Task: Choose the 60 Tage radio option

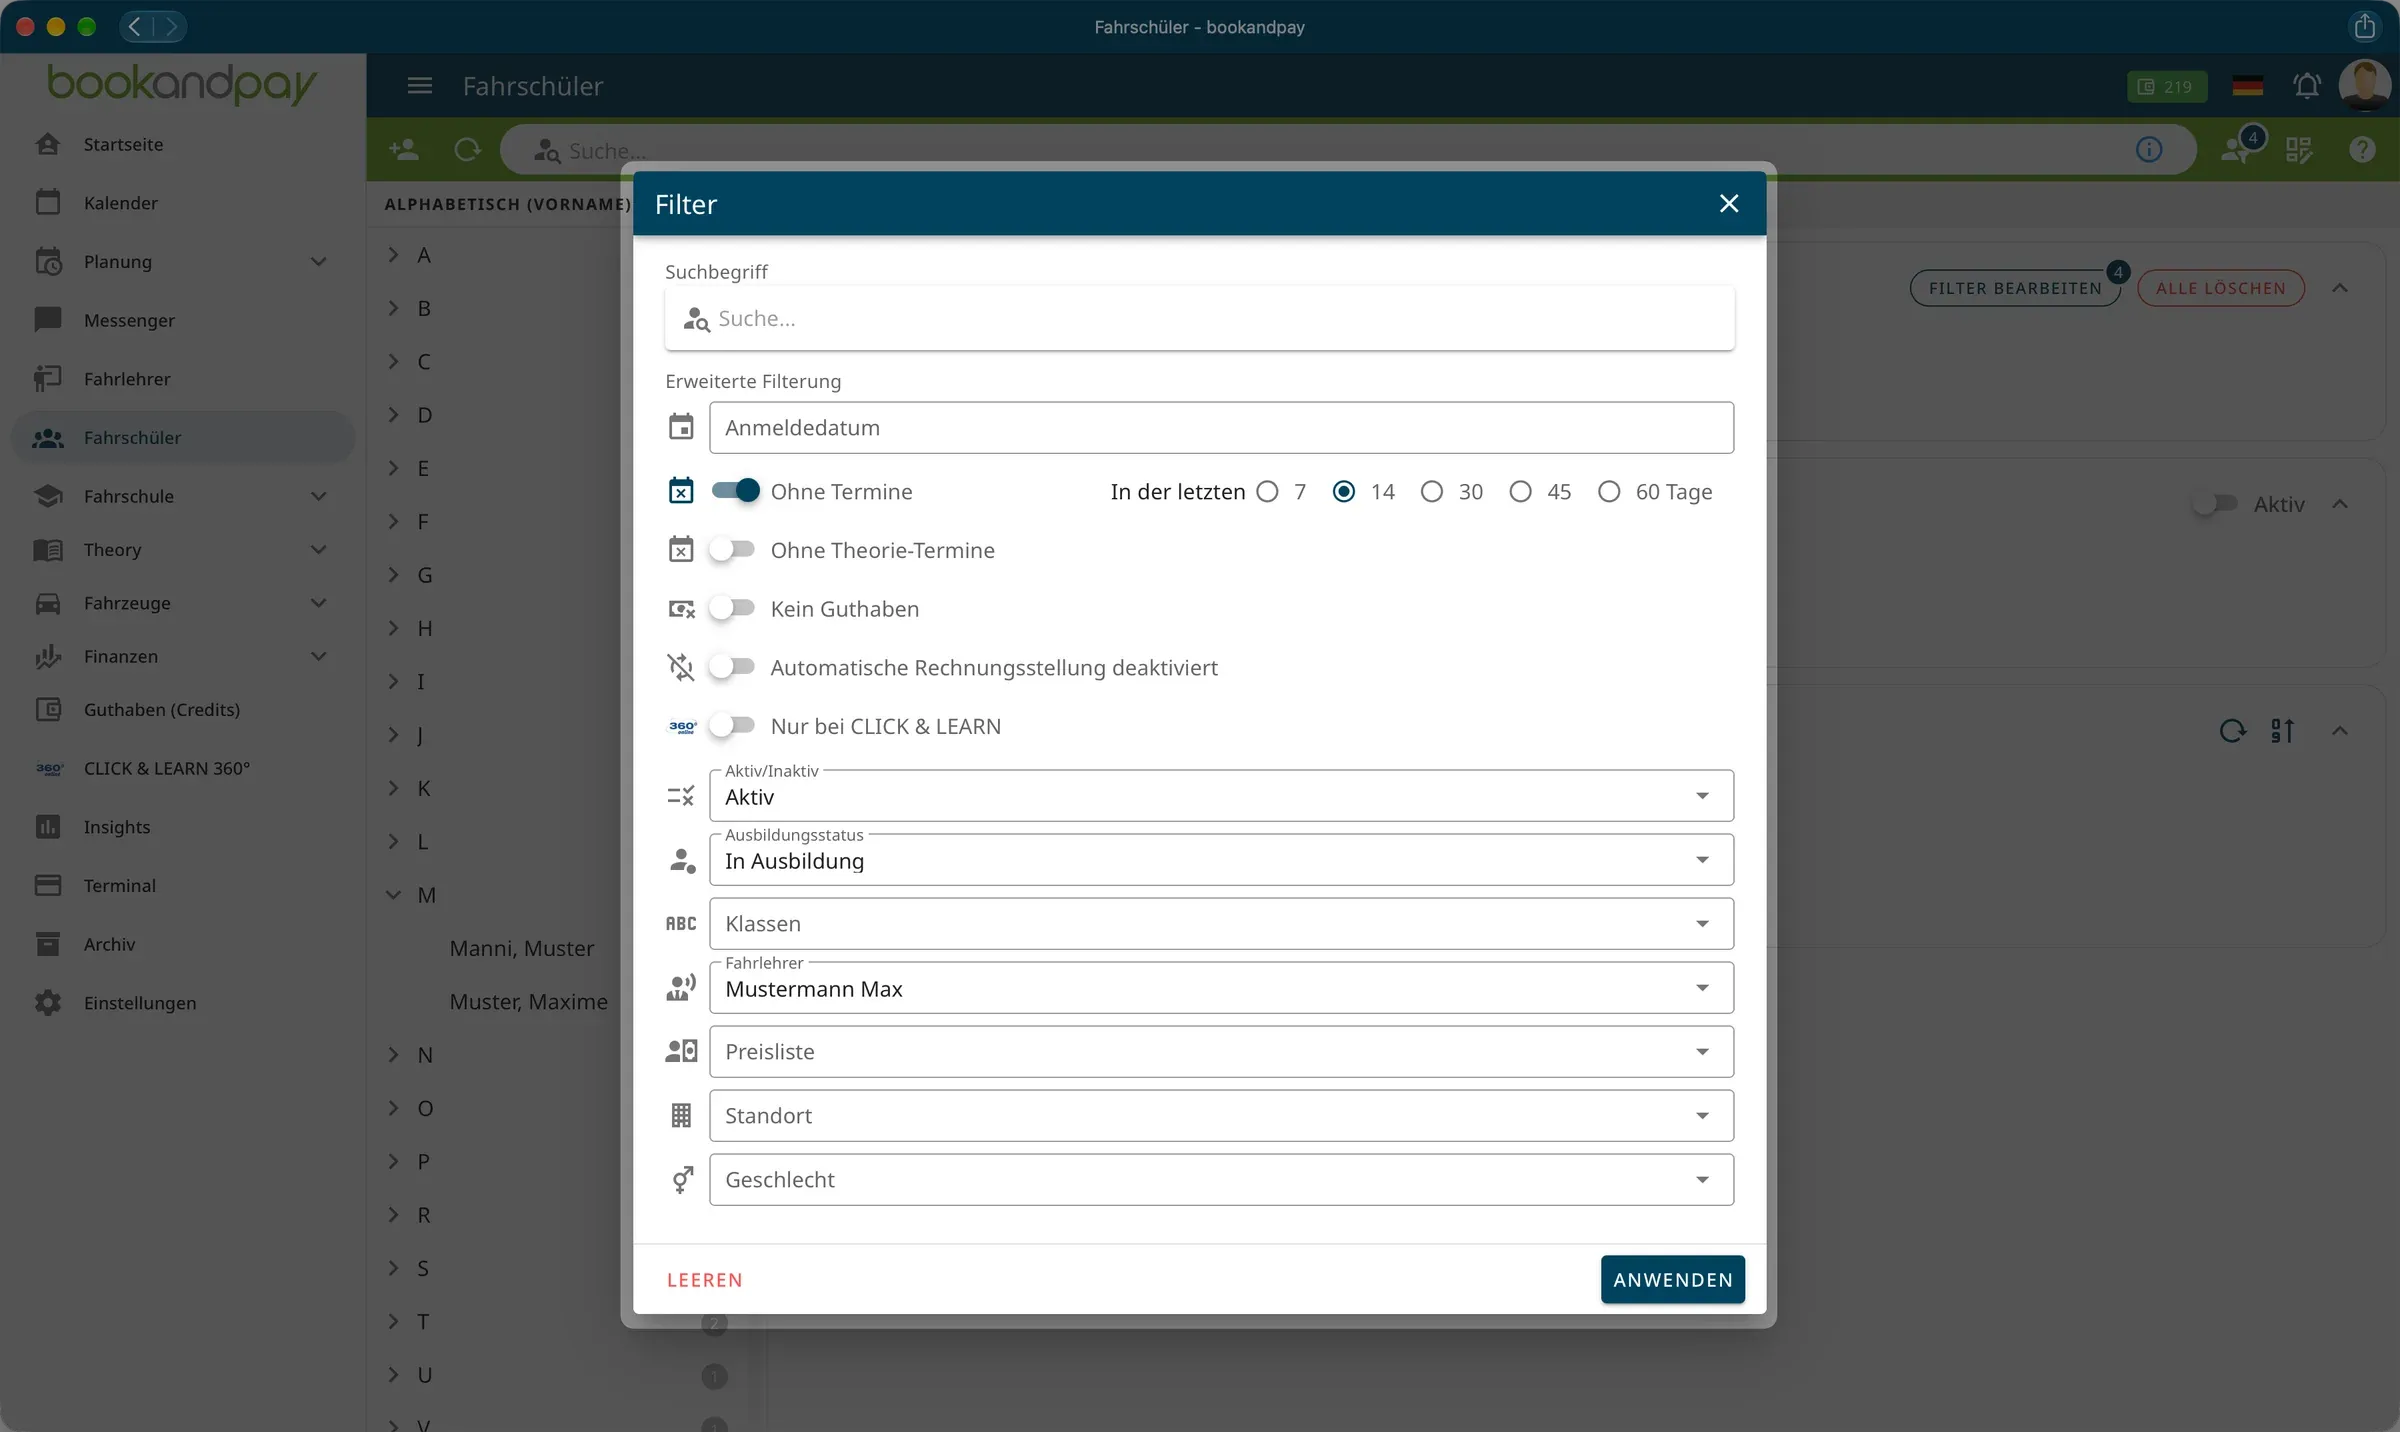Action: pyautogui.click(x=1609, y=491)
